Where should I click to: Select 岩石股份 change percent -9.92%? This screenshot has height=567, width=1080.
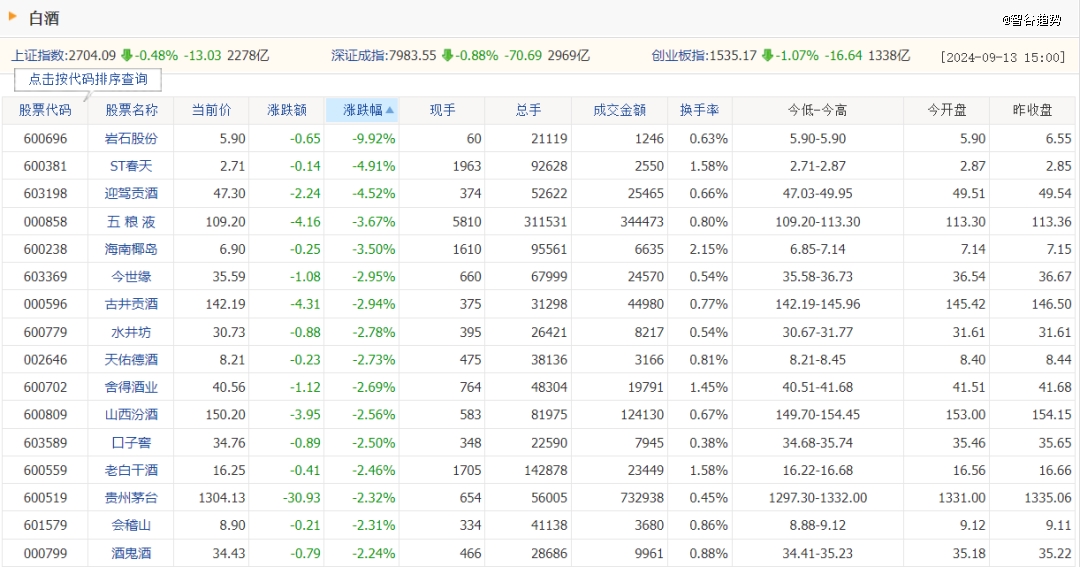click(x=374, y=138)
